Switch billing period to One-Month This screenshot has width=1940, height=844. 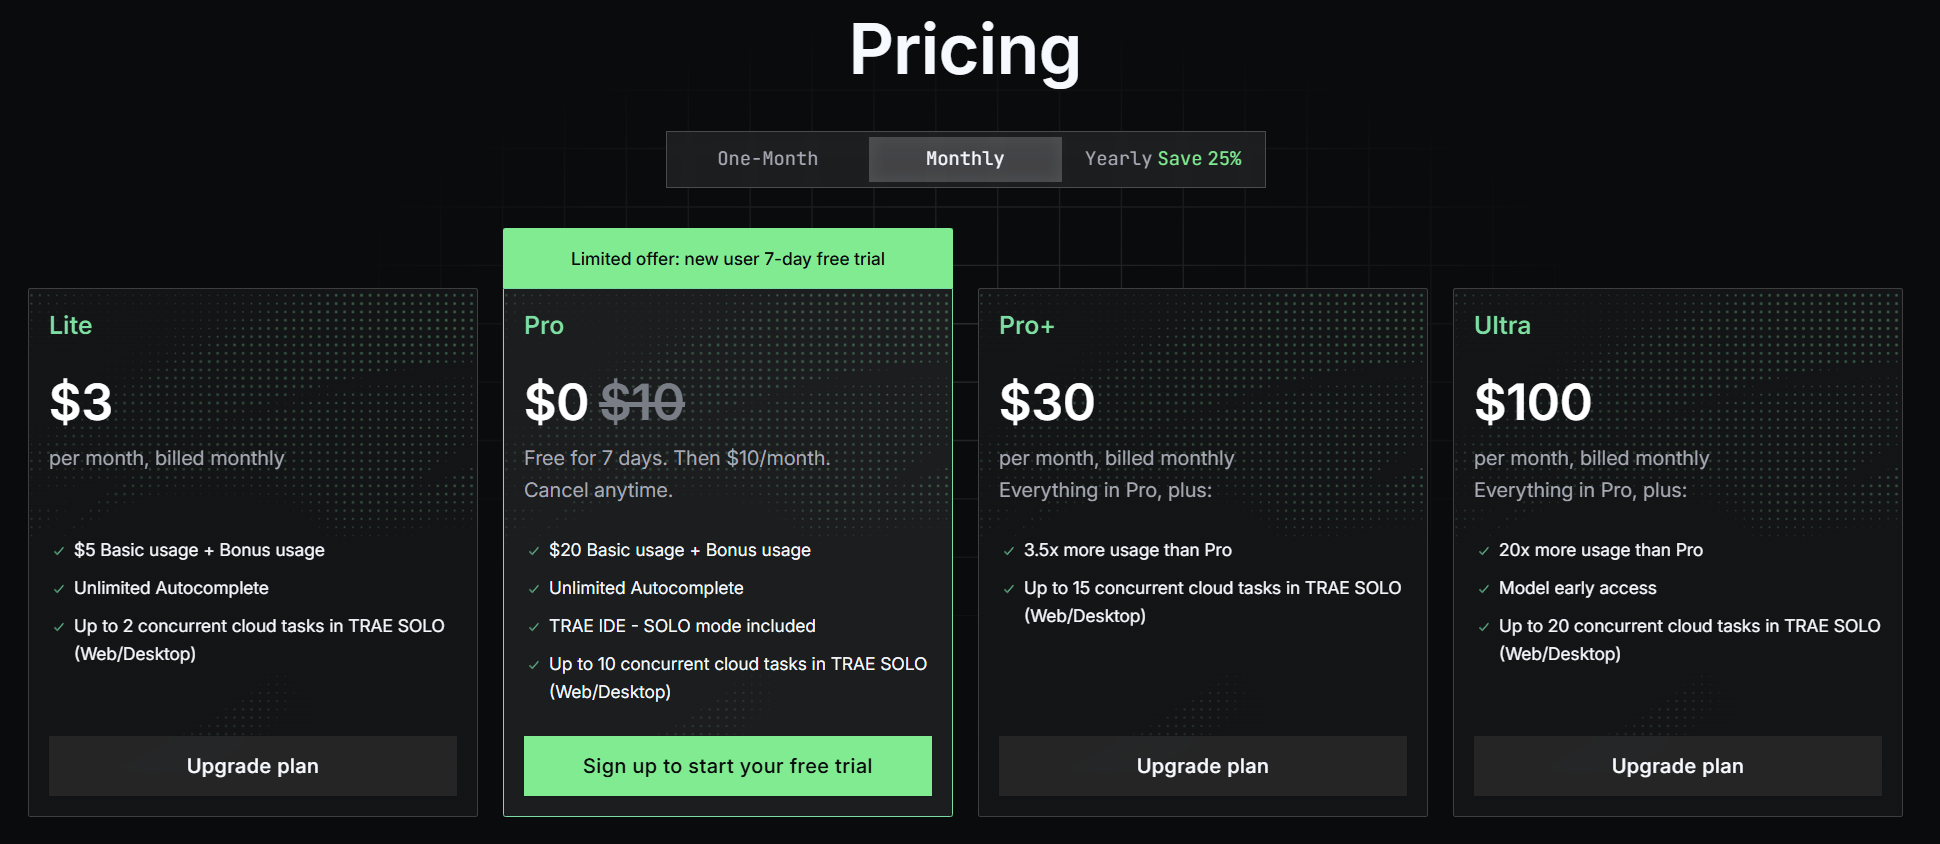pyautogui.click(x=768, y=159)
